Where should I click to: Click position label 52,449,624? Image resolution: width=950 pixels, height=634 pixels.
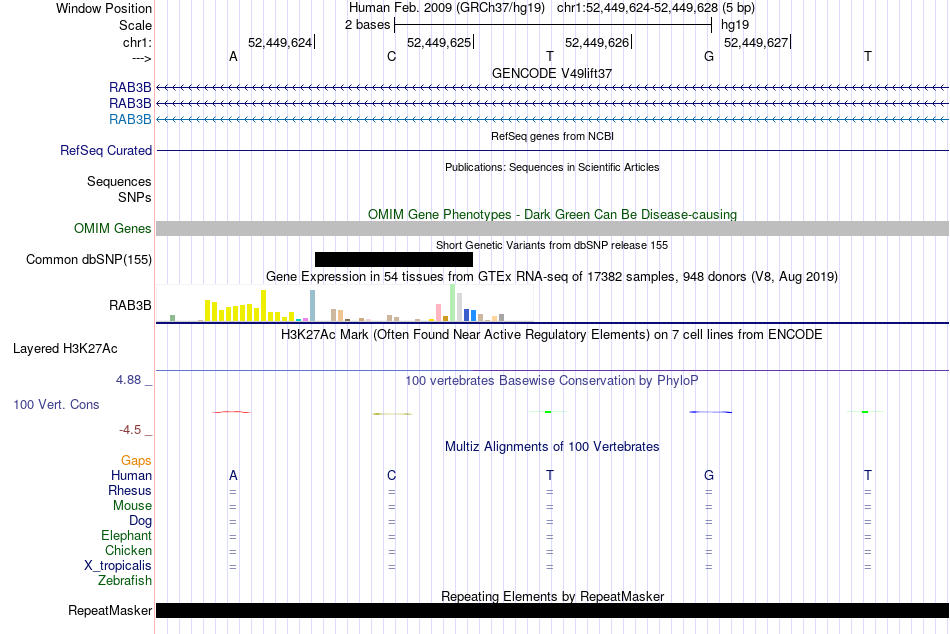click(x=280, y=42)
